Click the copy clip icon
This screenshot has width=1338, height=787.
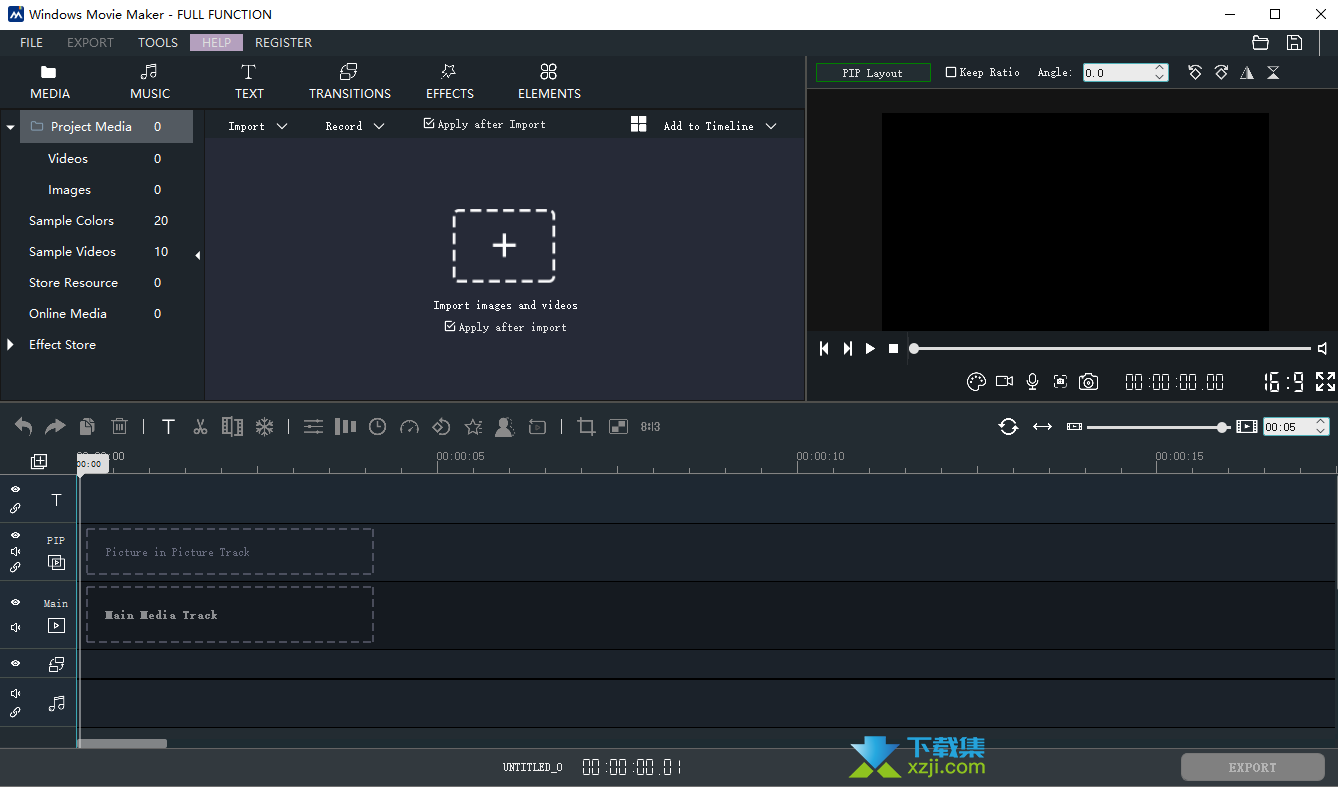[87, 427]
